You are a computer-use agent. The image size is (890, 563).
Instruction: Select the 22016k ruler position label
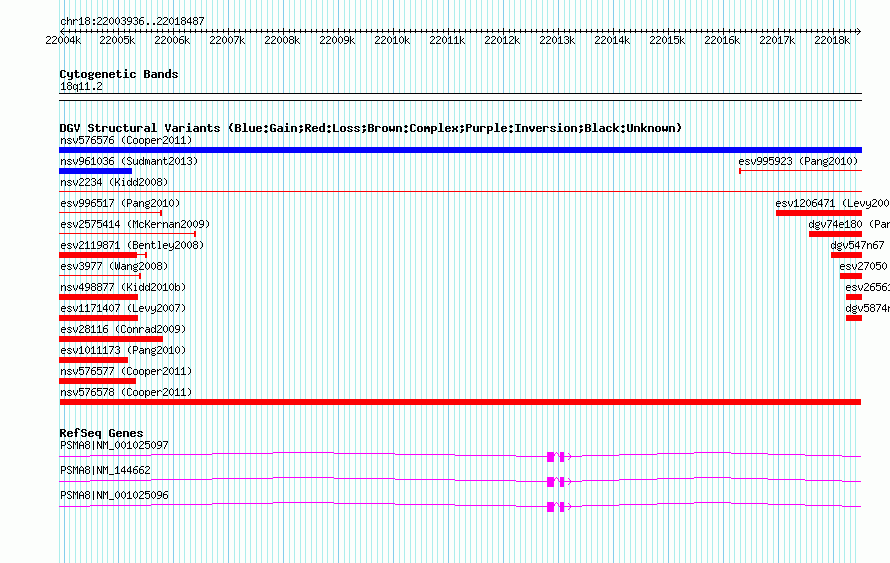coord(722,40)
